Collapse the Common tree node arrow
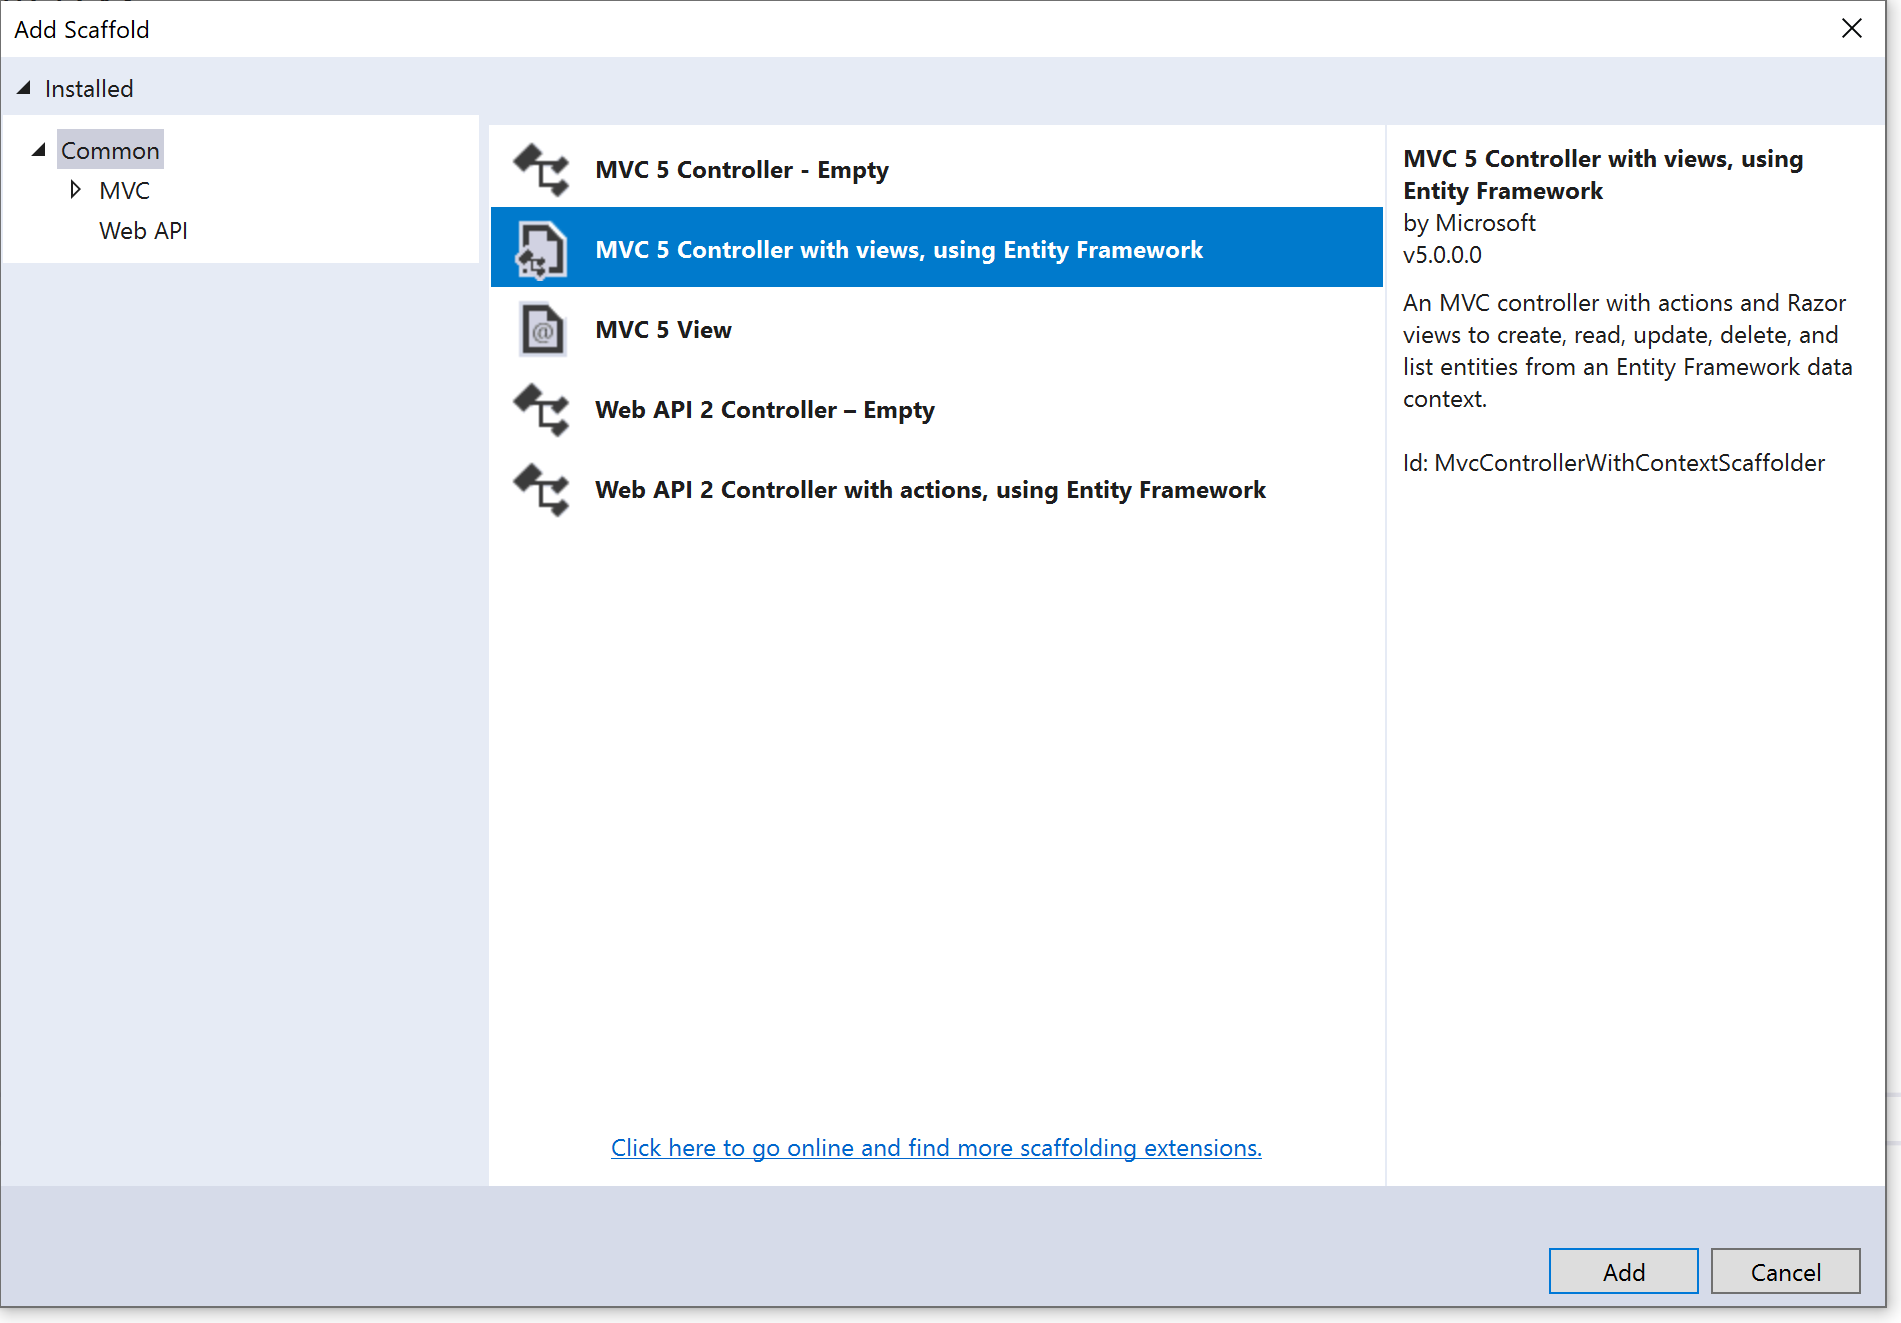This screenshot has width=1901, height=1323. pos(39,150)
